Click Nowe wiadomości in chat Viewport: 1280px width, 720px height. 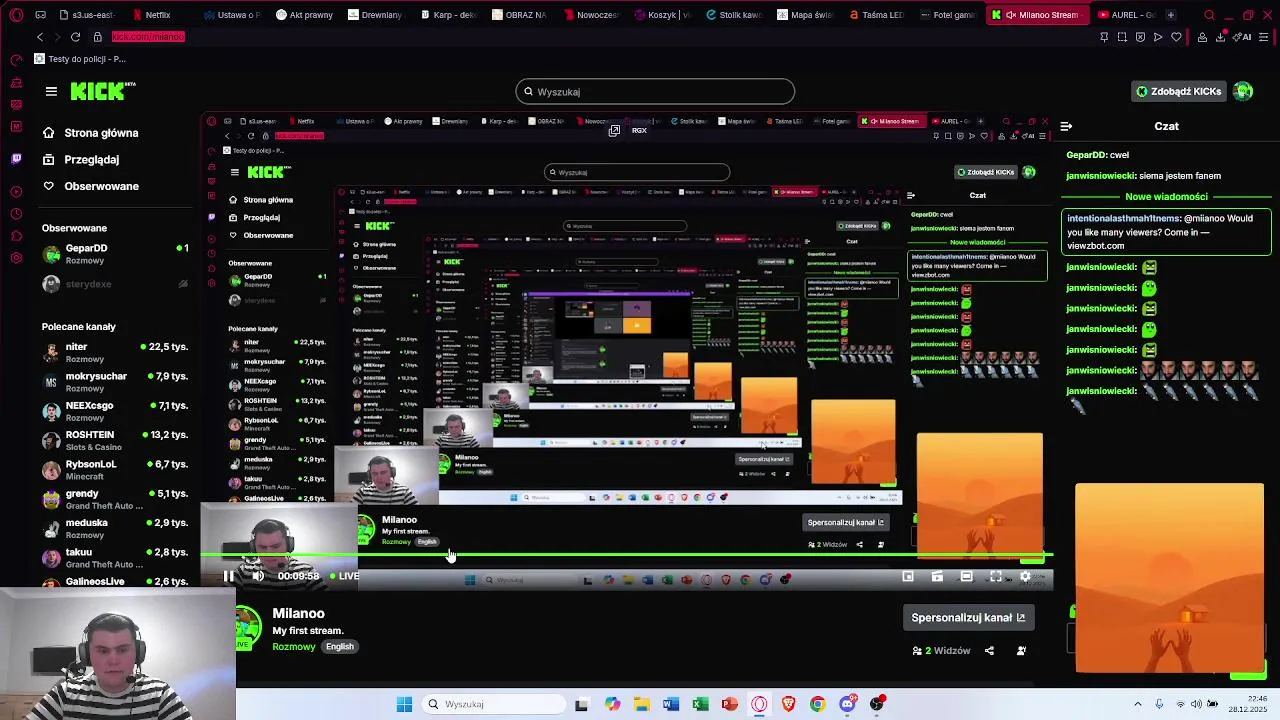pos(1166,197)
